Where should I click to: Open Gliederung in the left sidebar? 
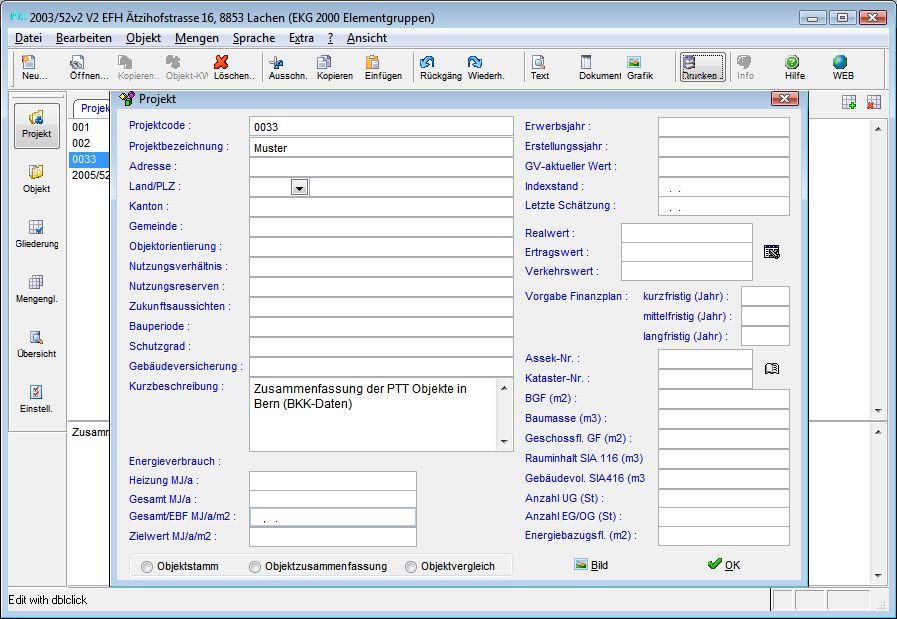pyautogui.click(x=37, y=234)
